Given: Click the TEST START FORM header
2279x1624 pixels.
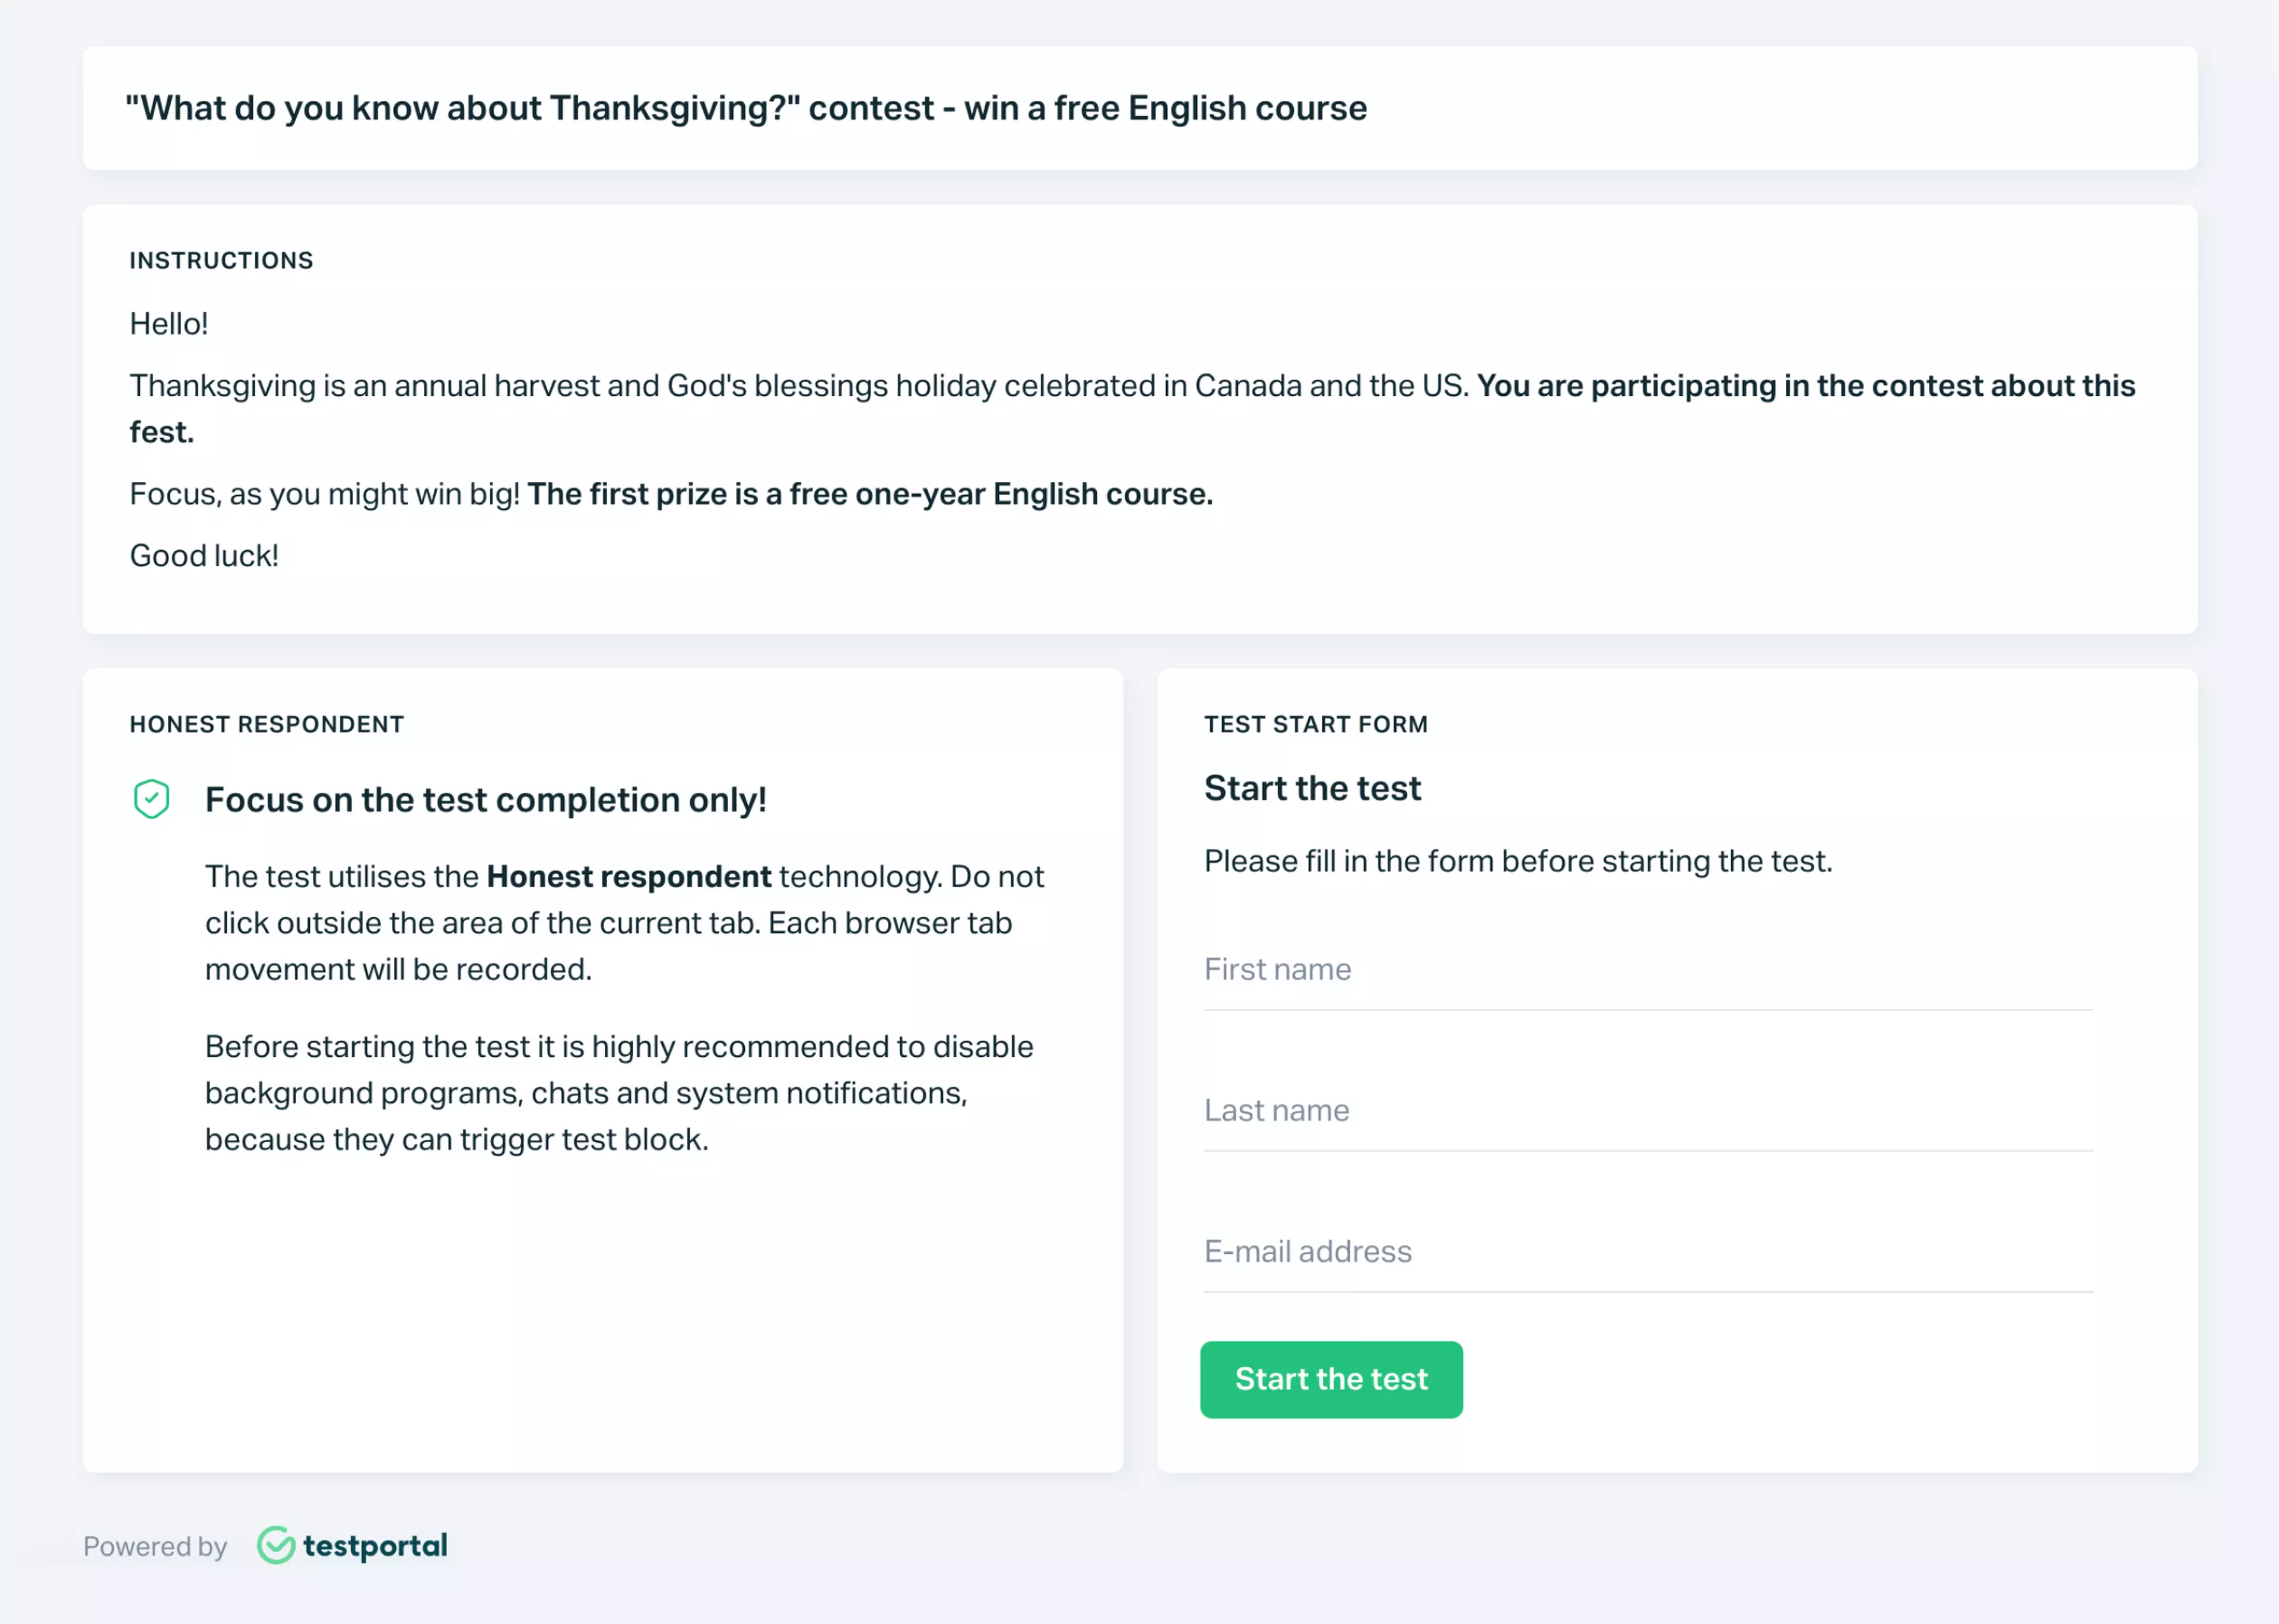Looking at the screenshot, I should [1316, 724].
